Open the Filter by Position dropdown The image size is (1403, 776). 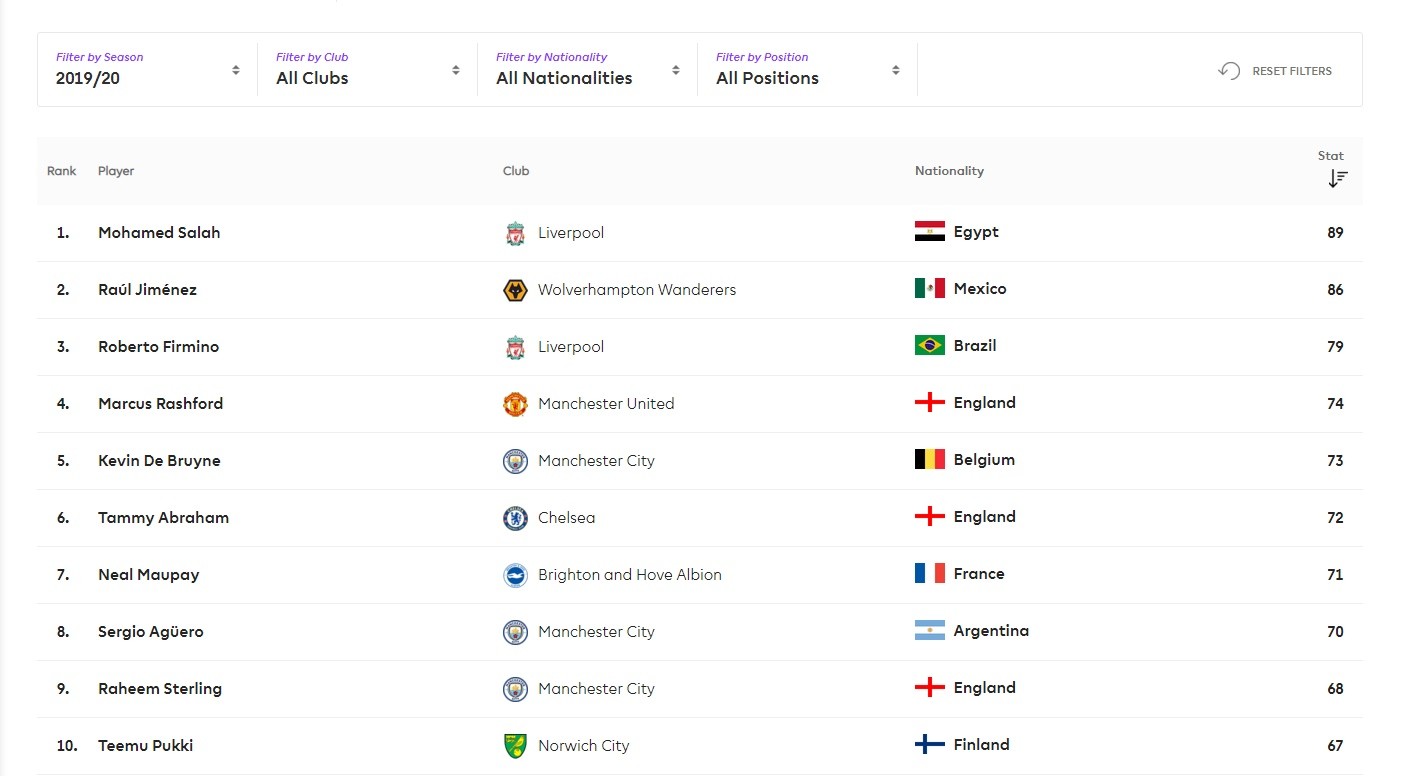pos(807,70)
